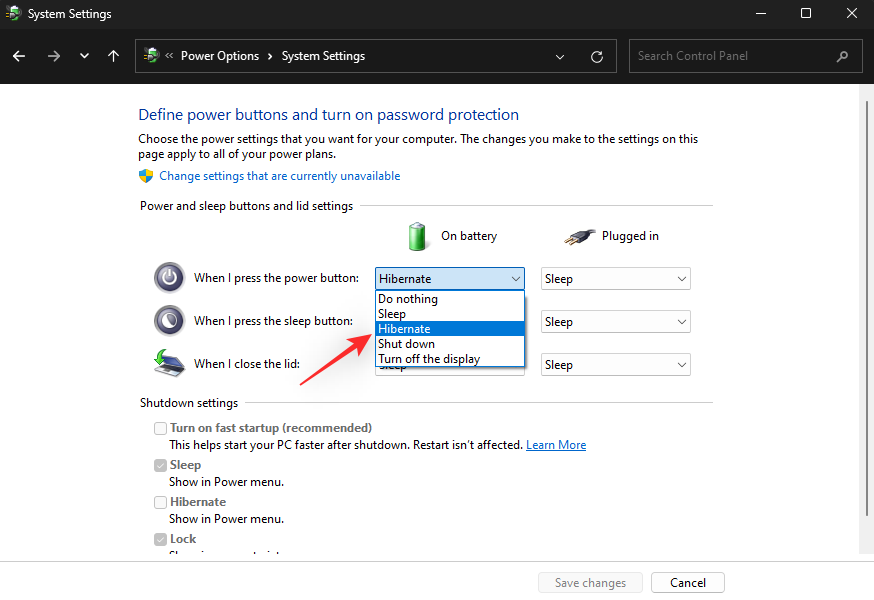Click the plugged in power cable icon

click(579, 237)
